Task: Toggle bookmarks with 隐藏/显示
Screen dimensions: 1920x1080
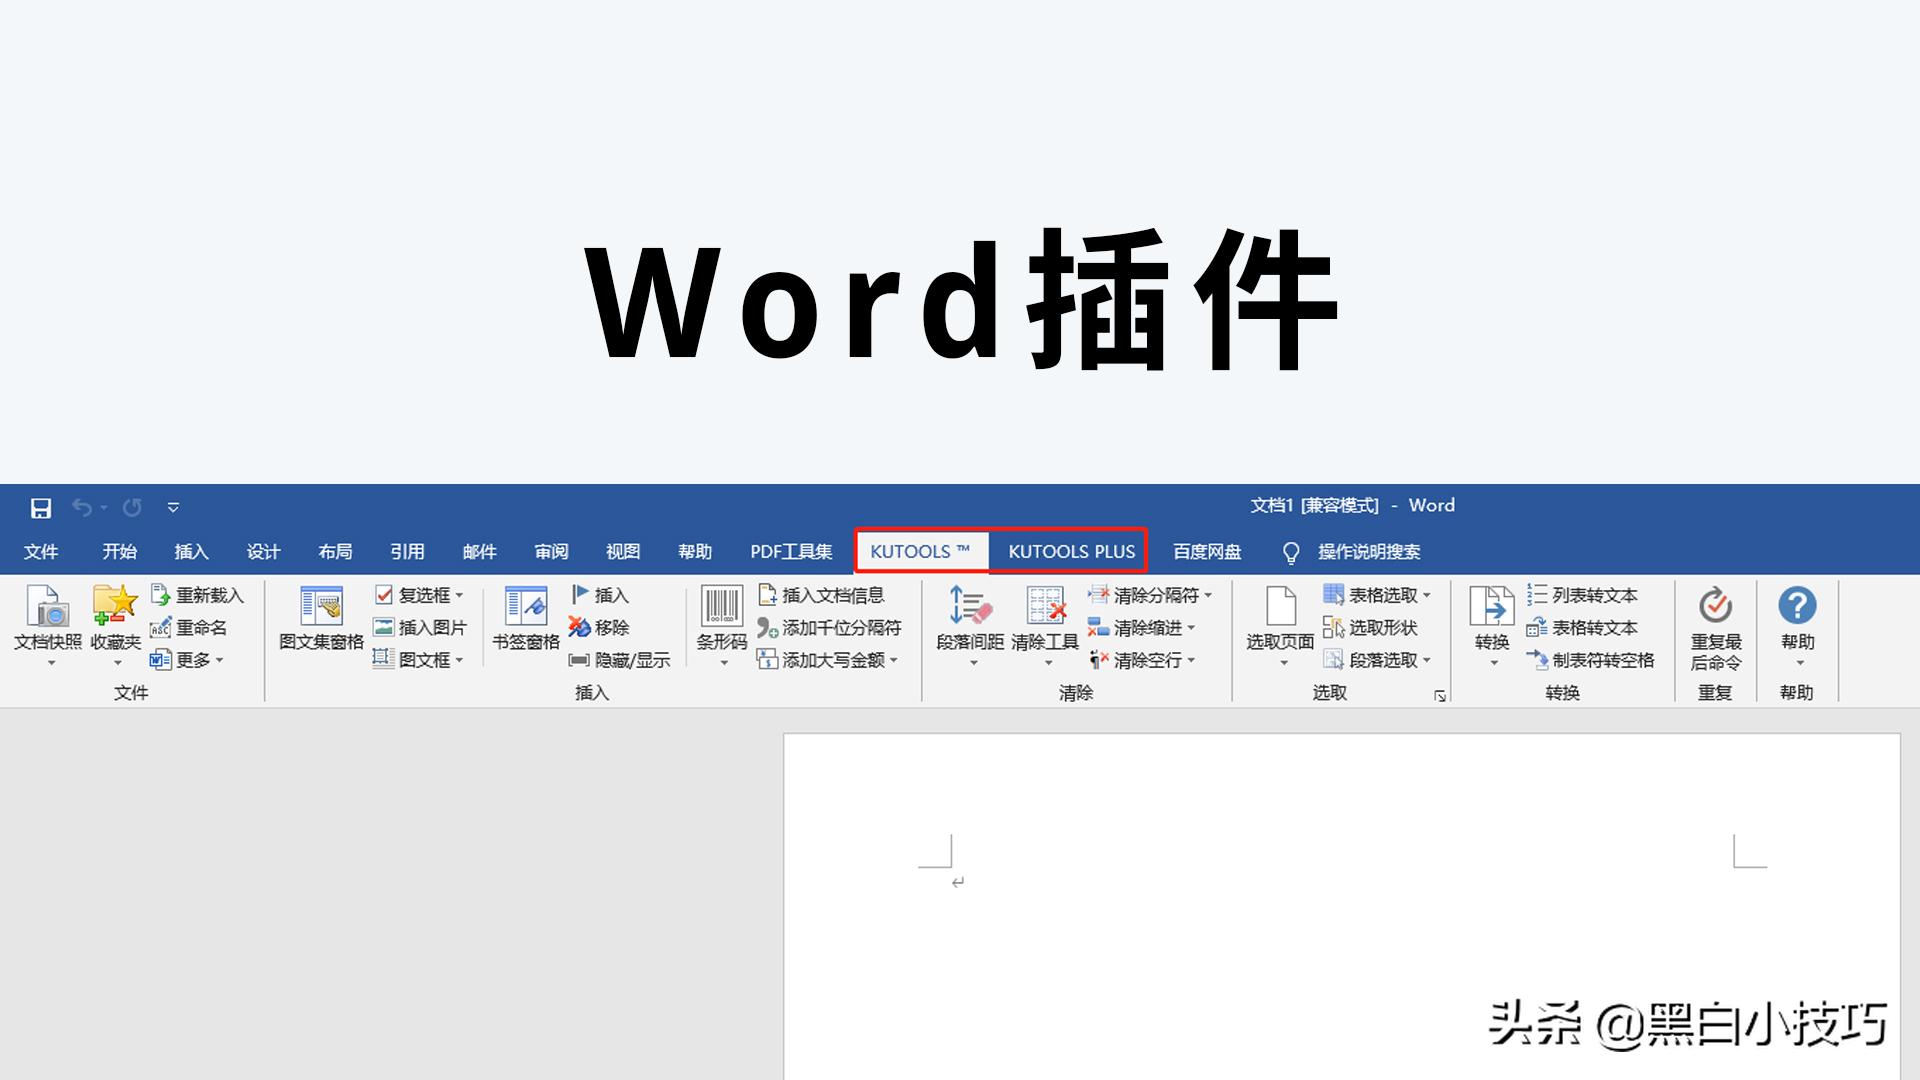Action: (620, 660)
